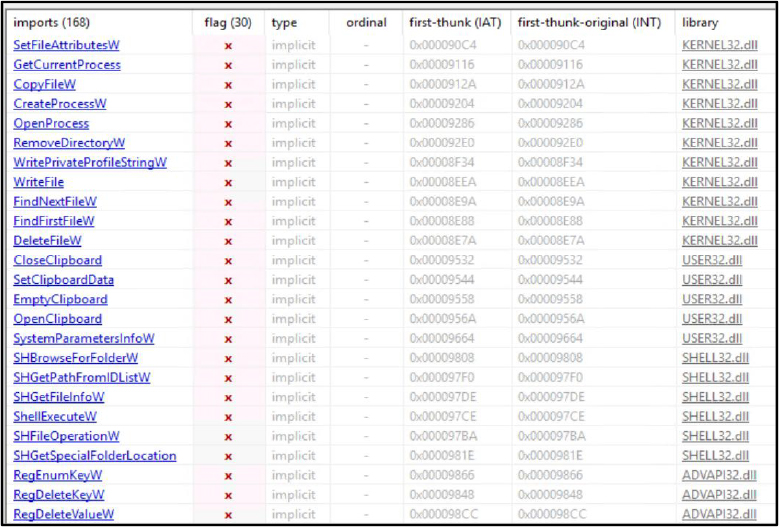779x527 pixels.
Task: Click the EmptyClipboard import link
Action: click(x=61, y=300)
